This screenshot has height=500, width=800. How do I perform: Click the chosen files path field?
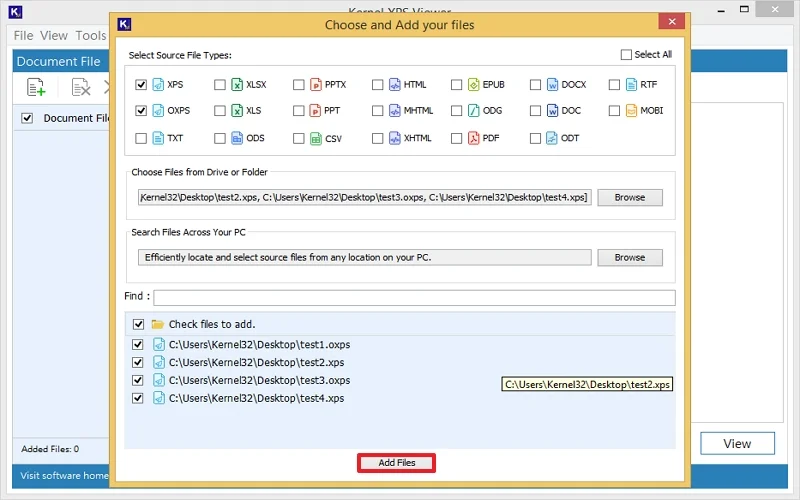tap(364, 197)
